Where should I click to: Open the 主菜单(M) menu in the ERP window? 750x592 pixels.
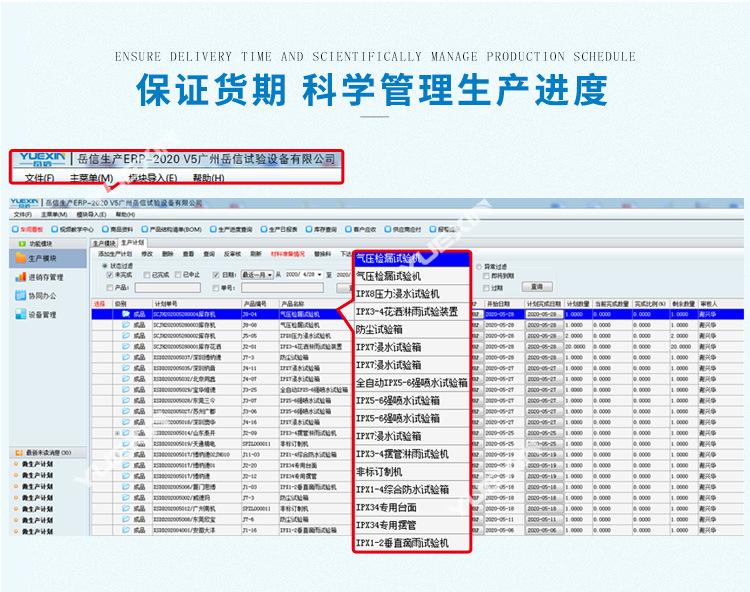coord(54,215)
